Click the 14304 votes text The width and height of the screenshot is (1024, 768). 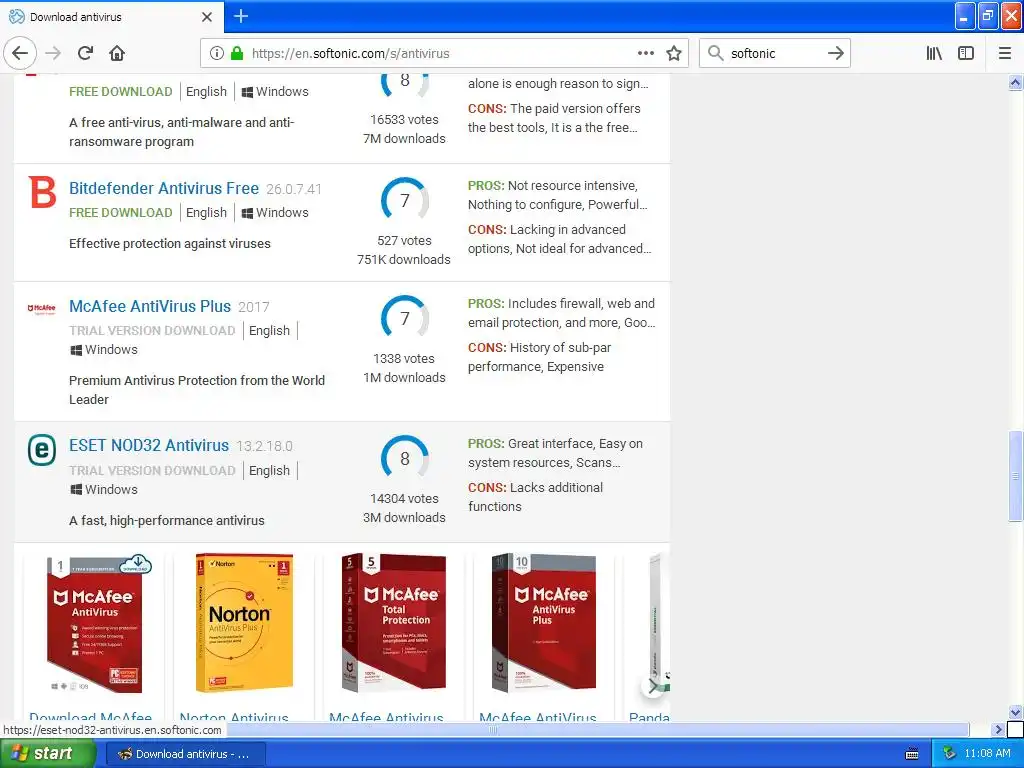[x=404, y=498]
